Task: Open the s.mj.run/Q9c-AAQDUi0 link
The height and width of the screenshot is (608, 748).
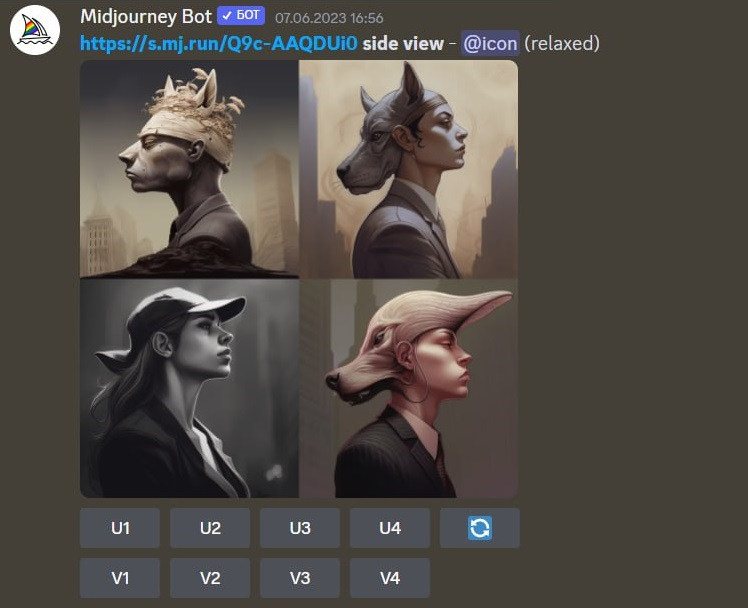Action: pyautogui.click(x=218, y=43)
